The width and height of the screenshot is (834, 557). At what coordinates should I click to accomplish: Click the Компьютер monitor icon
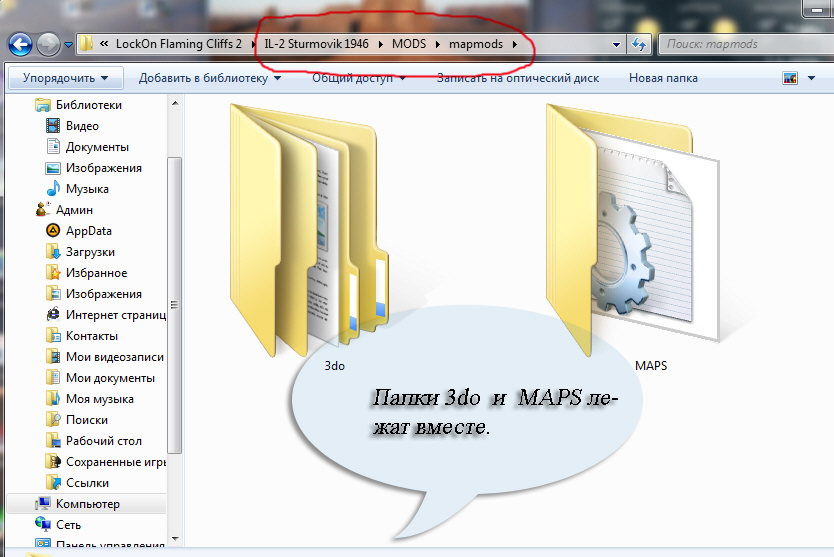pyautogui.click(x=43, y=503)
